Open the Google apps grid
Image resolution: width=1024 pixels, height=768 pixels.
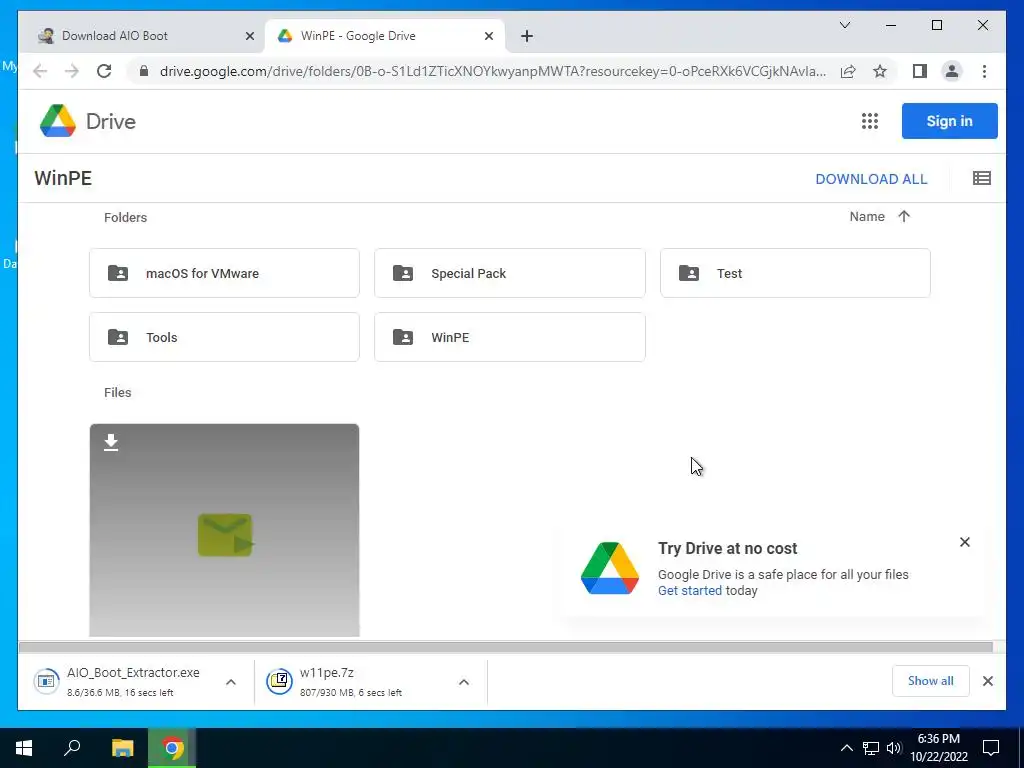(x=869, y=121)
